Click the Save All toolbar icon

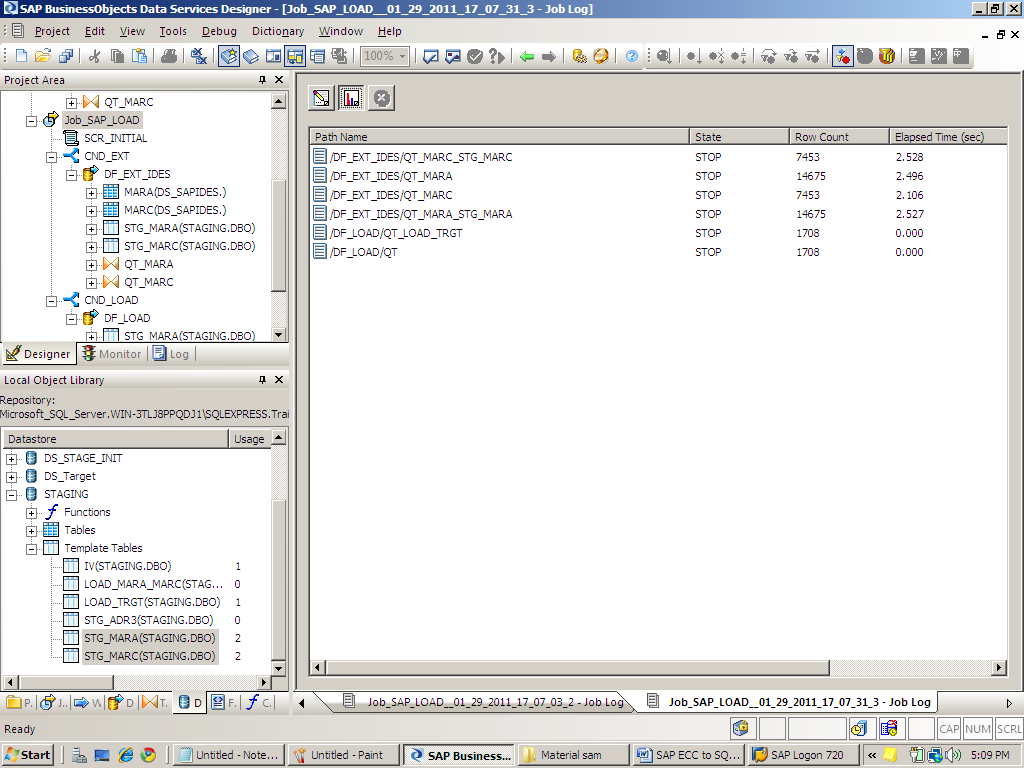tap(66, 56)
